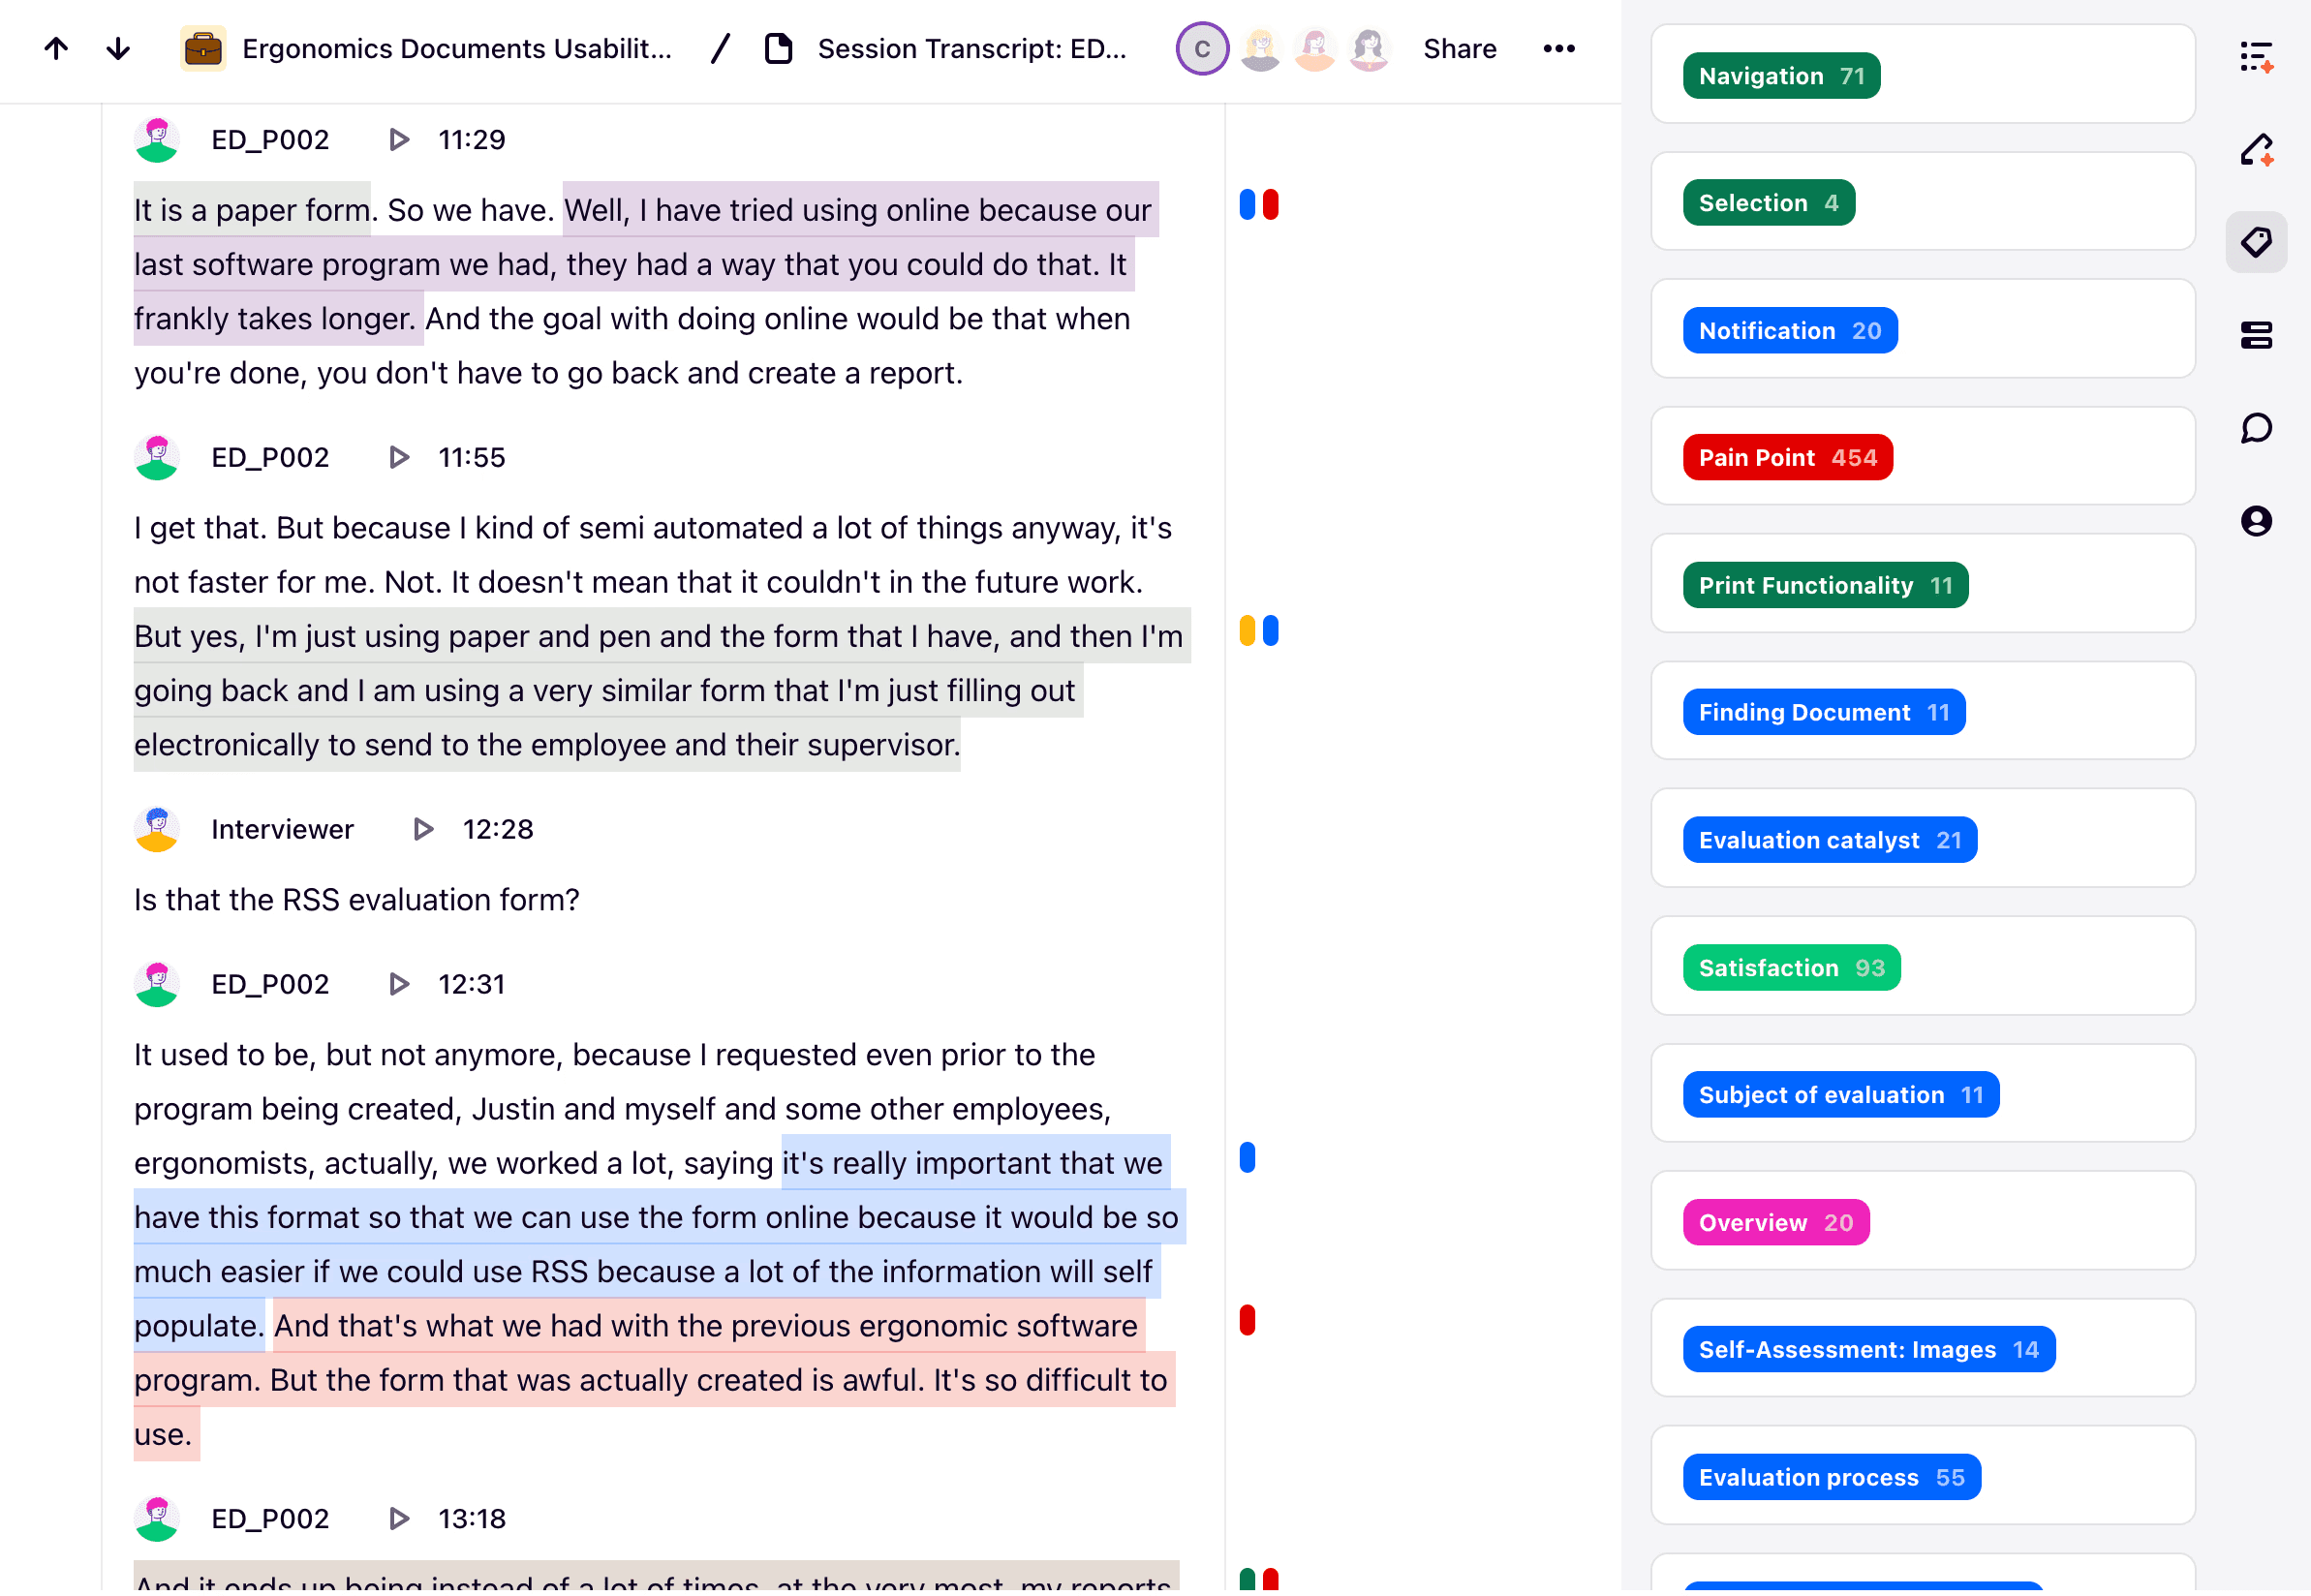Click the purple C user avatar
The height and width of the screenshot is (1596, 2311).
click(1201, 48)
